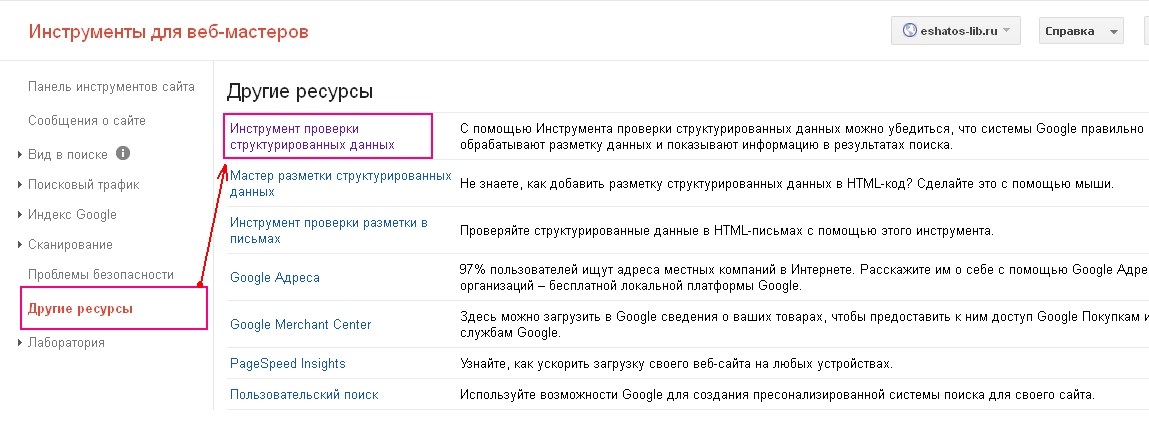Go to Сообщения о сайте
This screenshot has height=427, width=1149.
tap(87, 121)
